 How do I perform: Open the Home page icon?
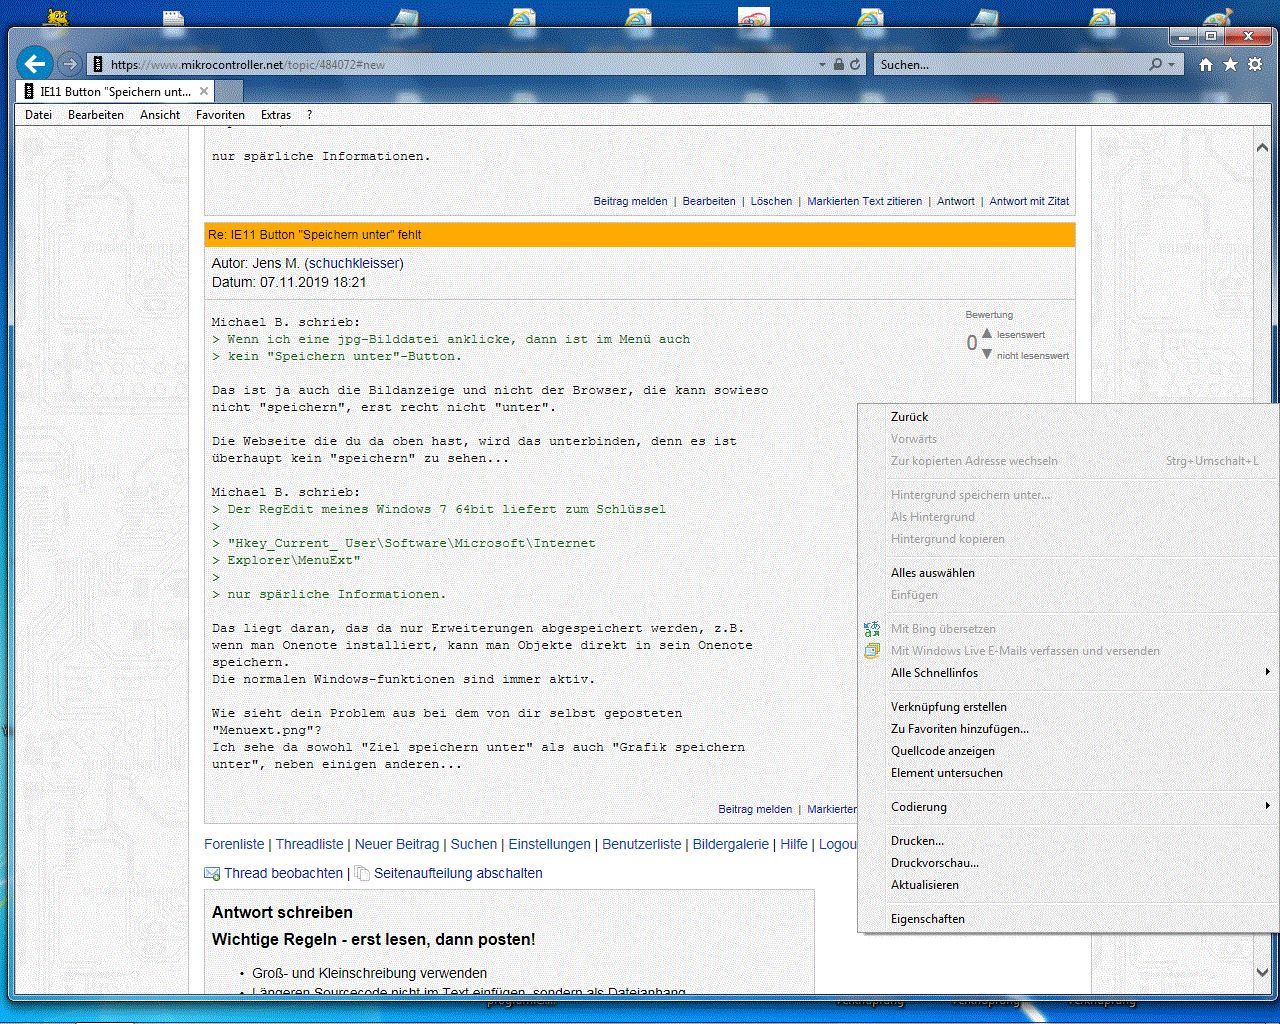coord(1206,64)
